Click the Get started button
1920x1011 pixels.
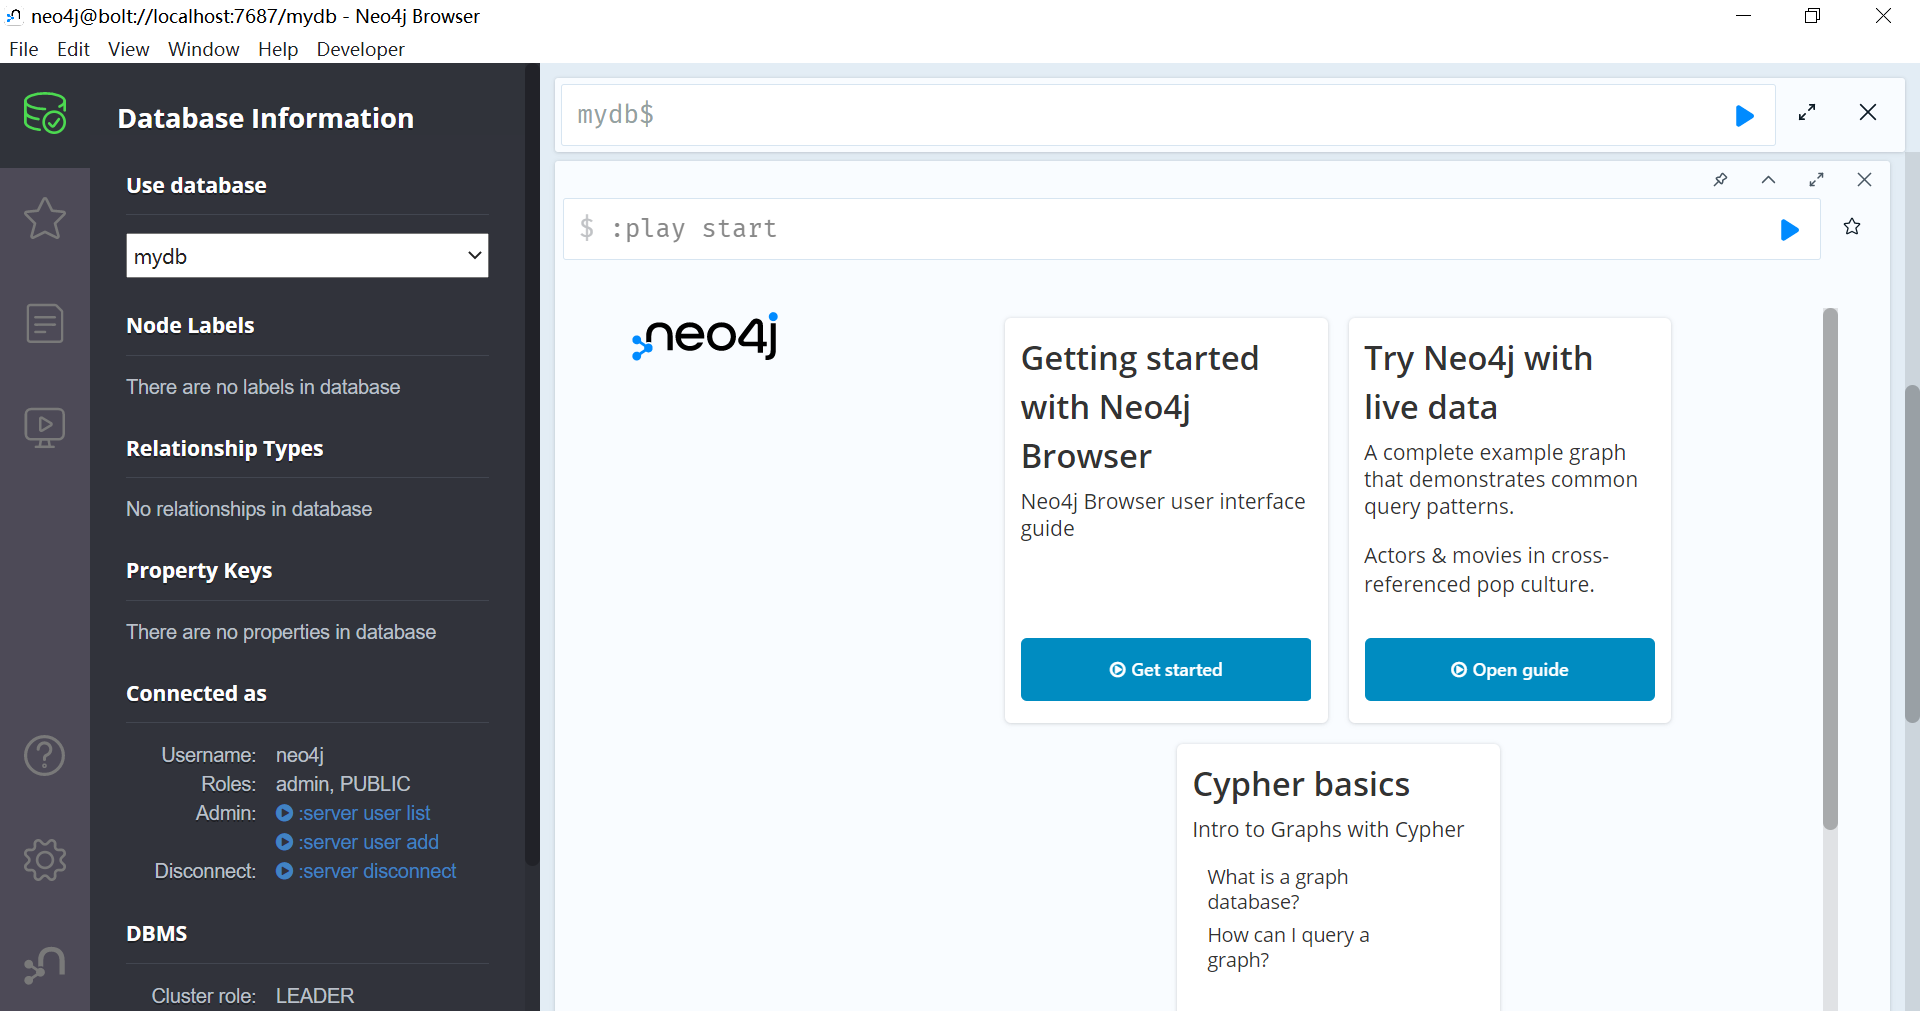[x=1166, y=669]
